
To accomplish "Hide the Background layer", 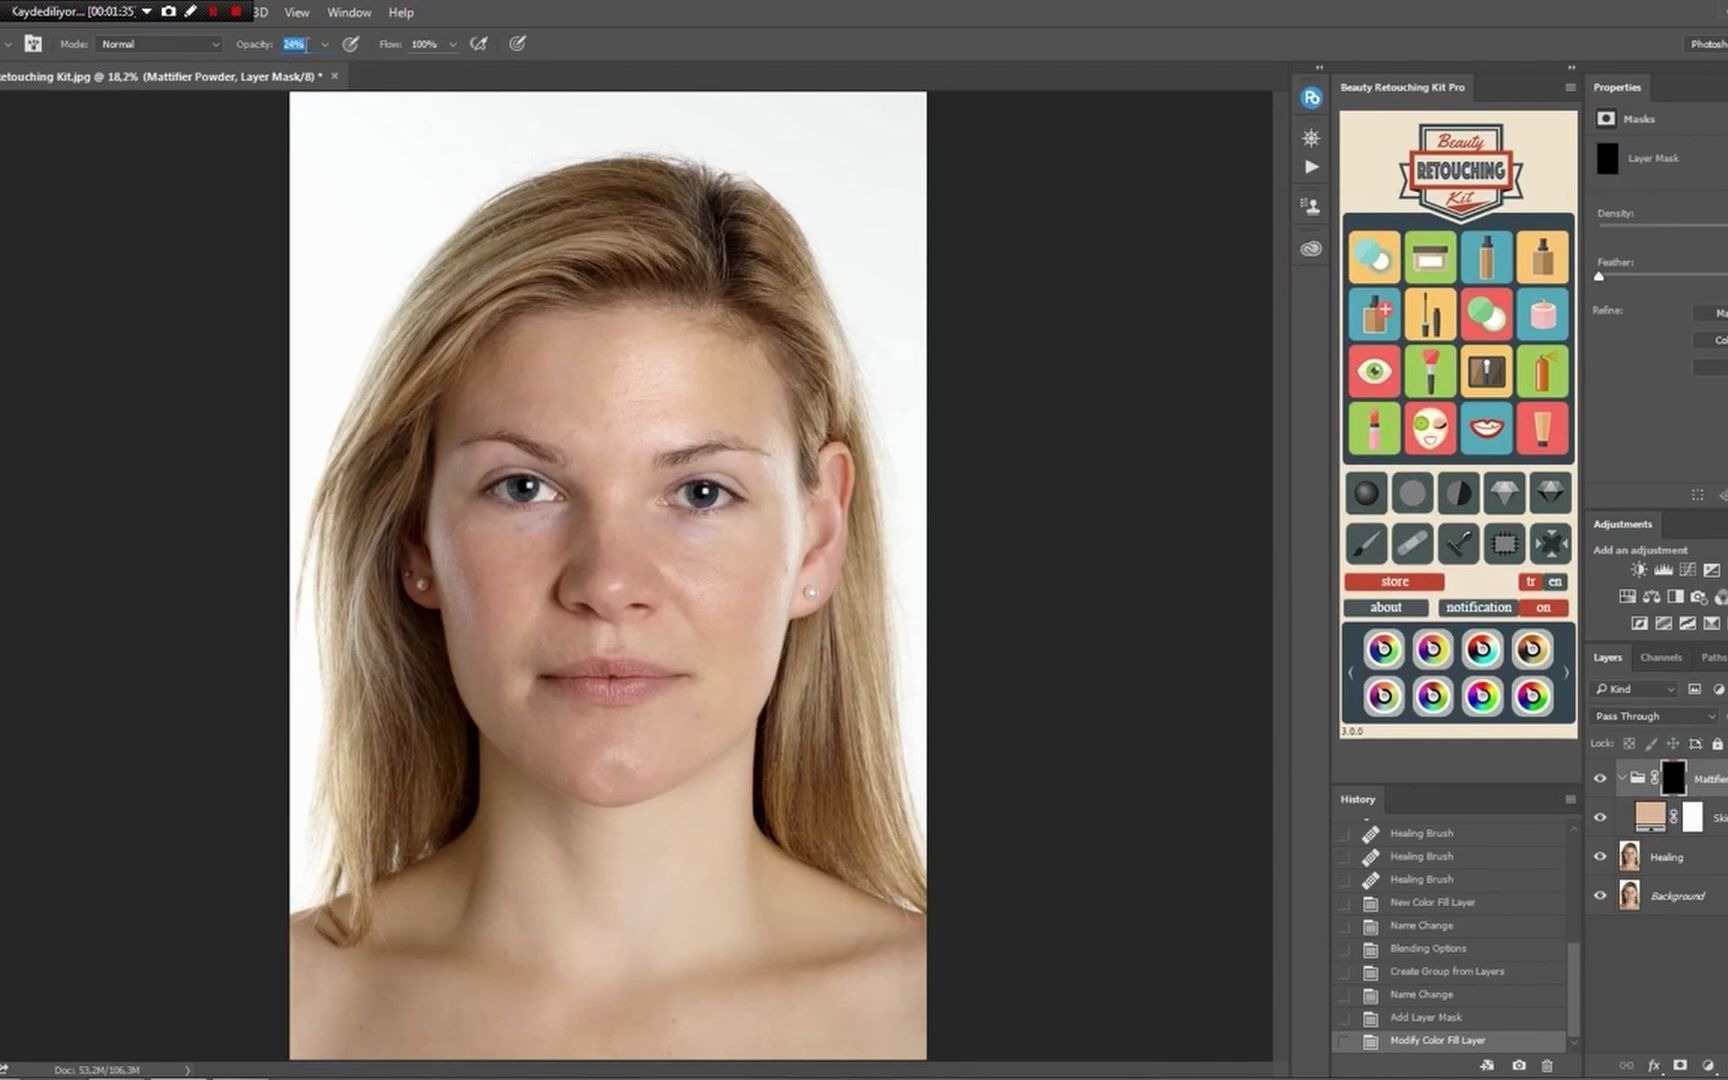I will point(1601,895).
